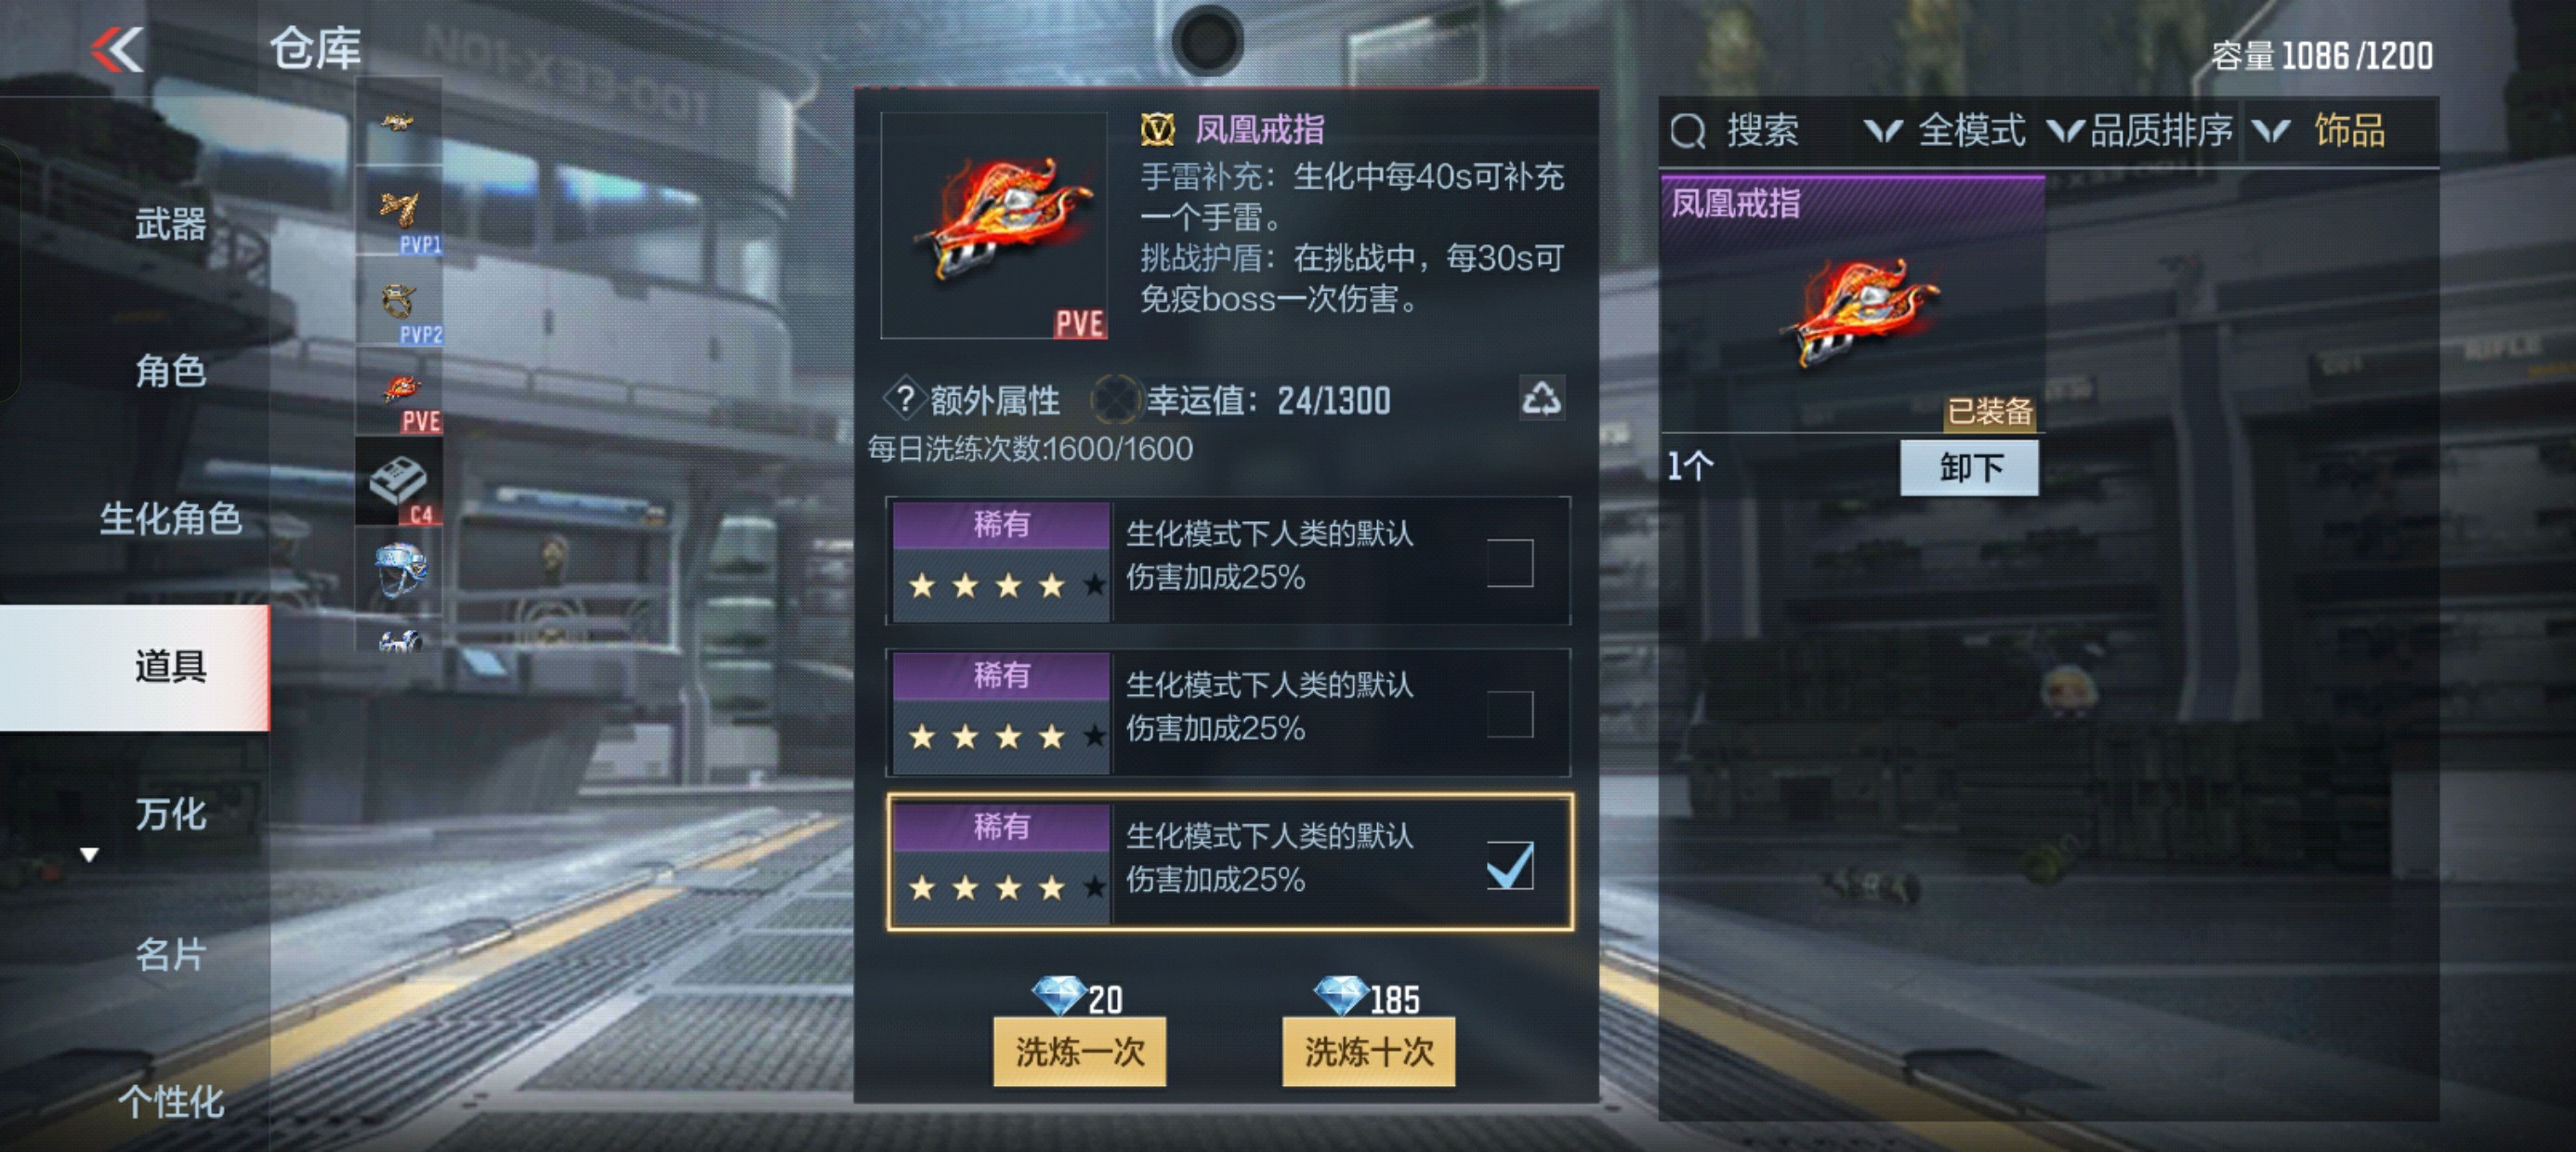Uncheck the third 稀有 attribute checkbox
The image size is (2576, 1152).
[x=1509, y=864]
